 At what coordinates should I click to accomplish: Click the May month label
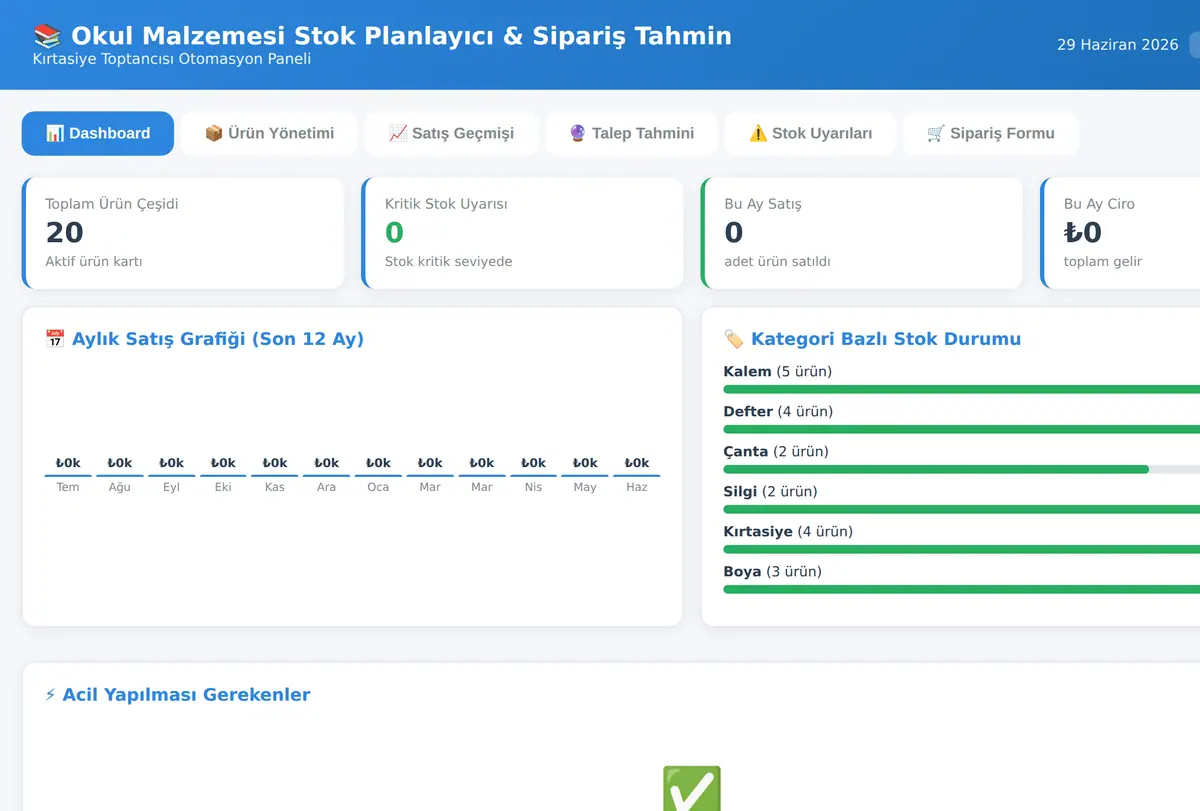(585, 487)
